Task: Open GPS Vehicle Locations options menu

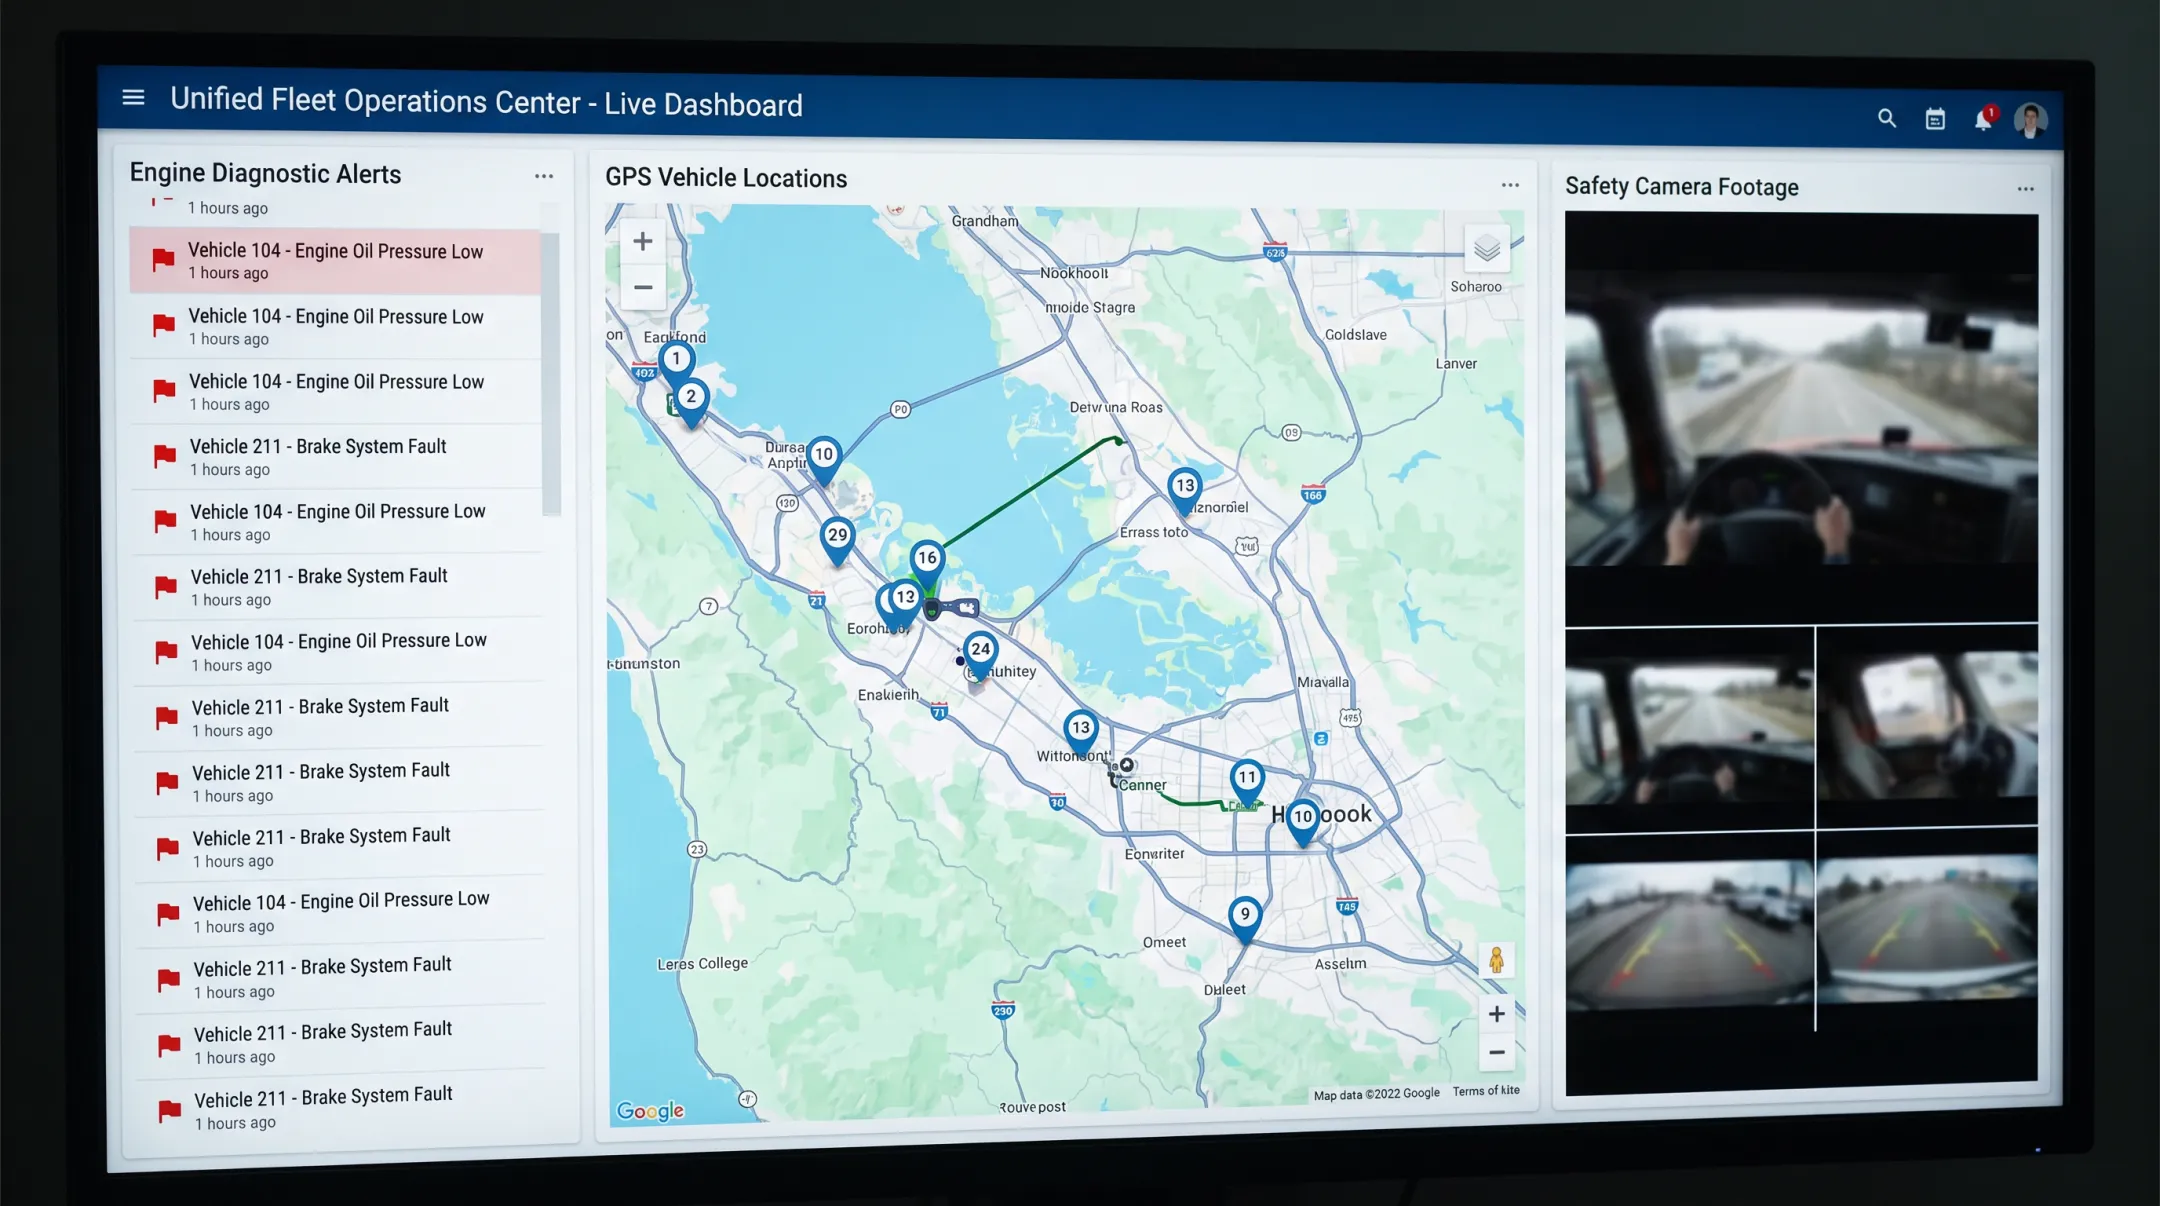Action: click(x=1510, y=185)
